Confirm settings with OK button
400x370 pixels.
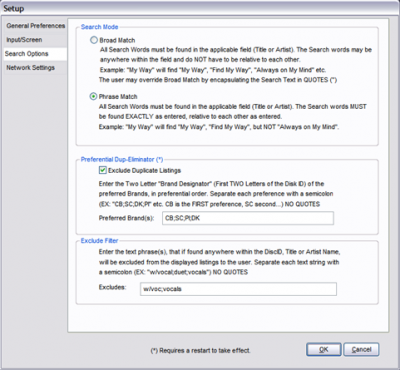click(324, 349)
